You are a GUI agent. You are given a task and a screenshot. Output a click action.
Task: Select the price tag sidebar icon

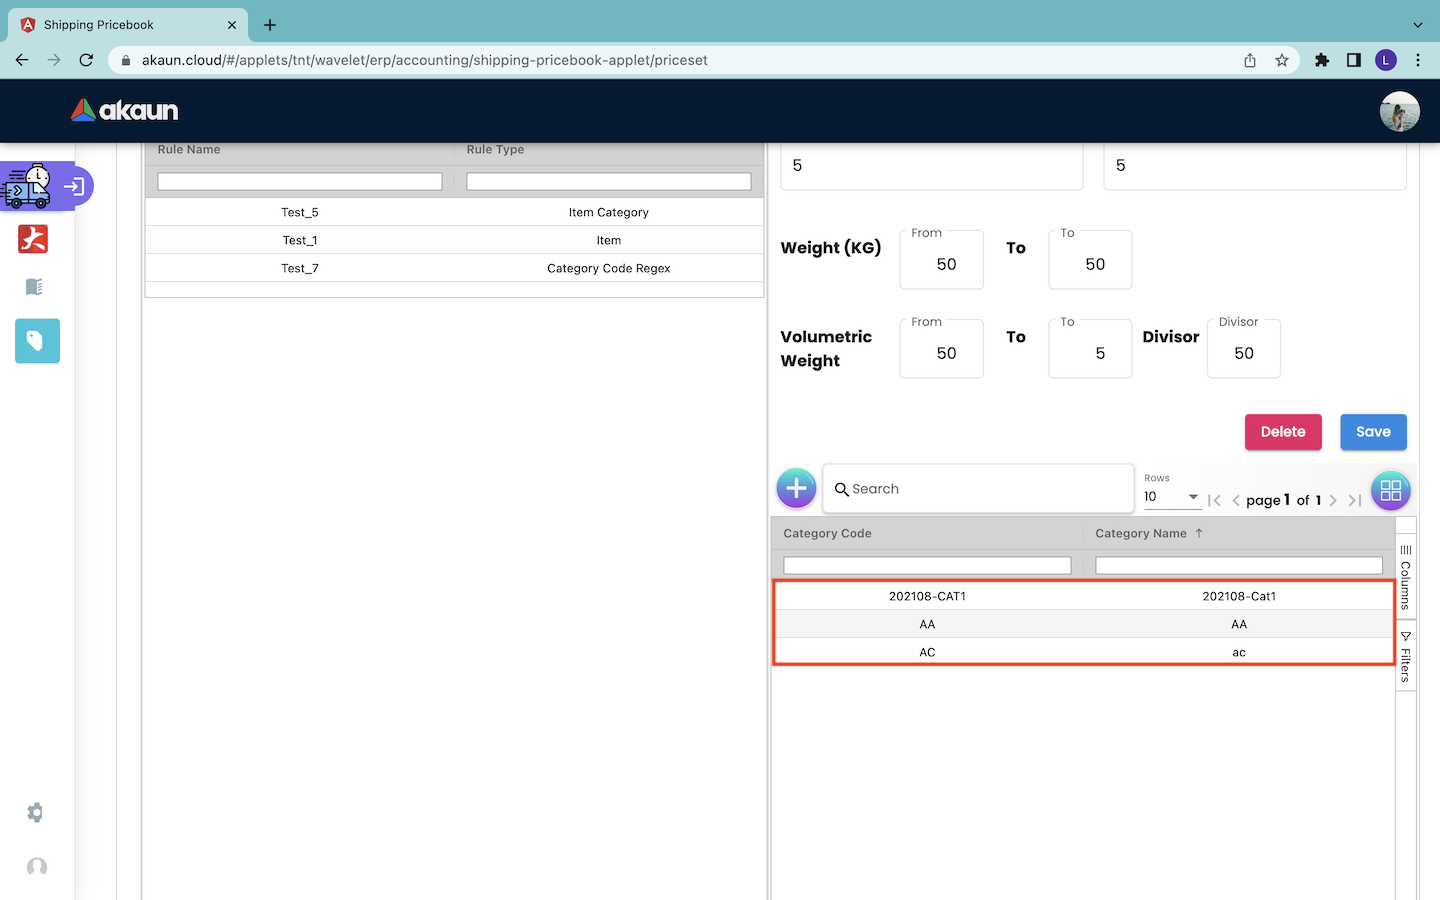click(x=37, y=341)
